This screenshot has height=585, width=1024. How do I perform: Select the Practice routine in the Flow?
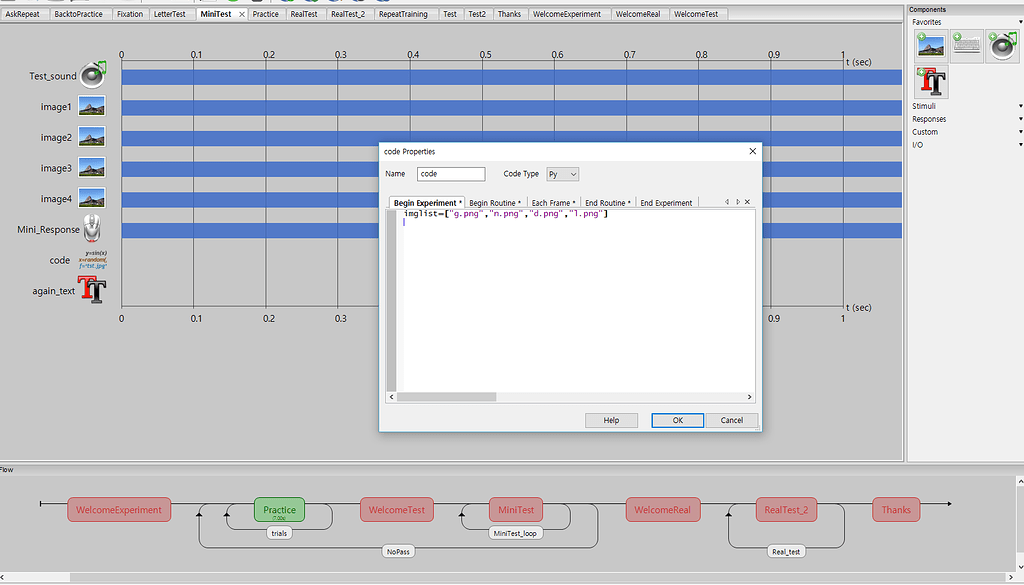point(278,509)
